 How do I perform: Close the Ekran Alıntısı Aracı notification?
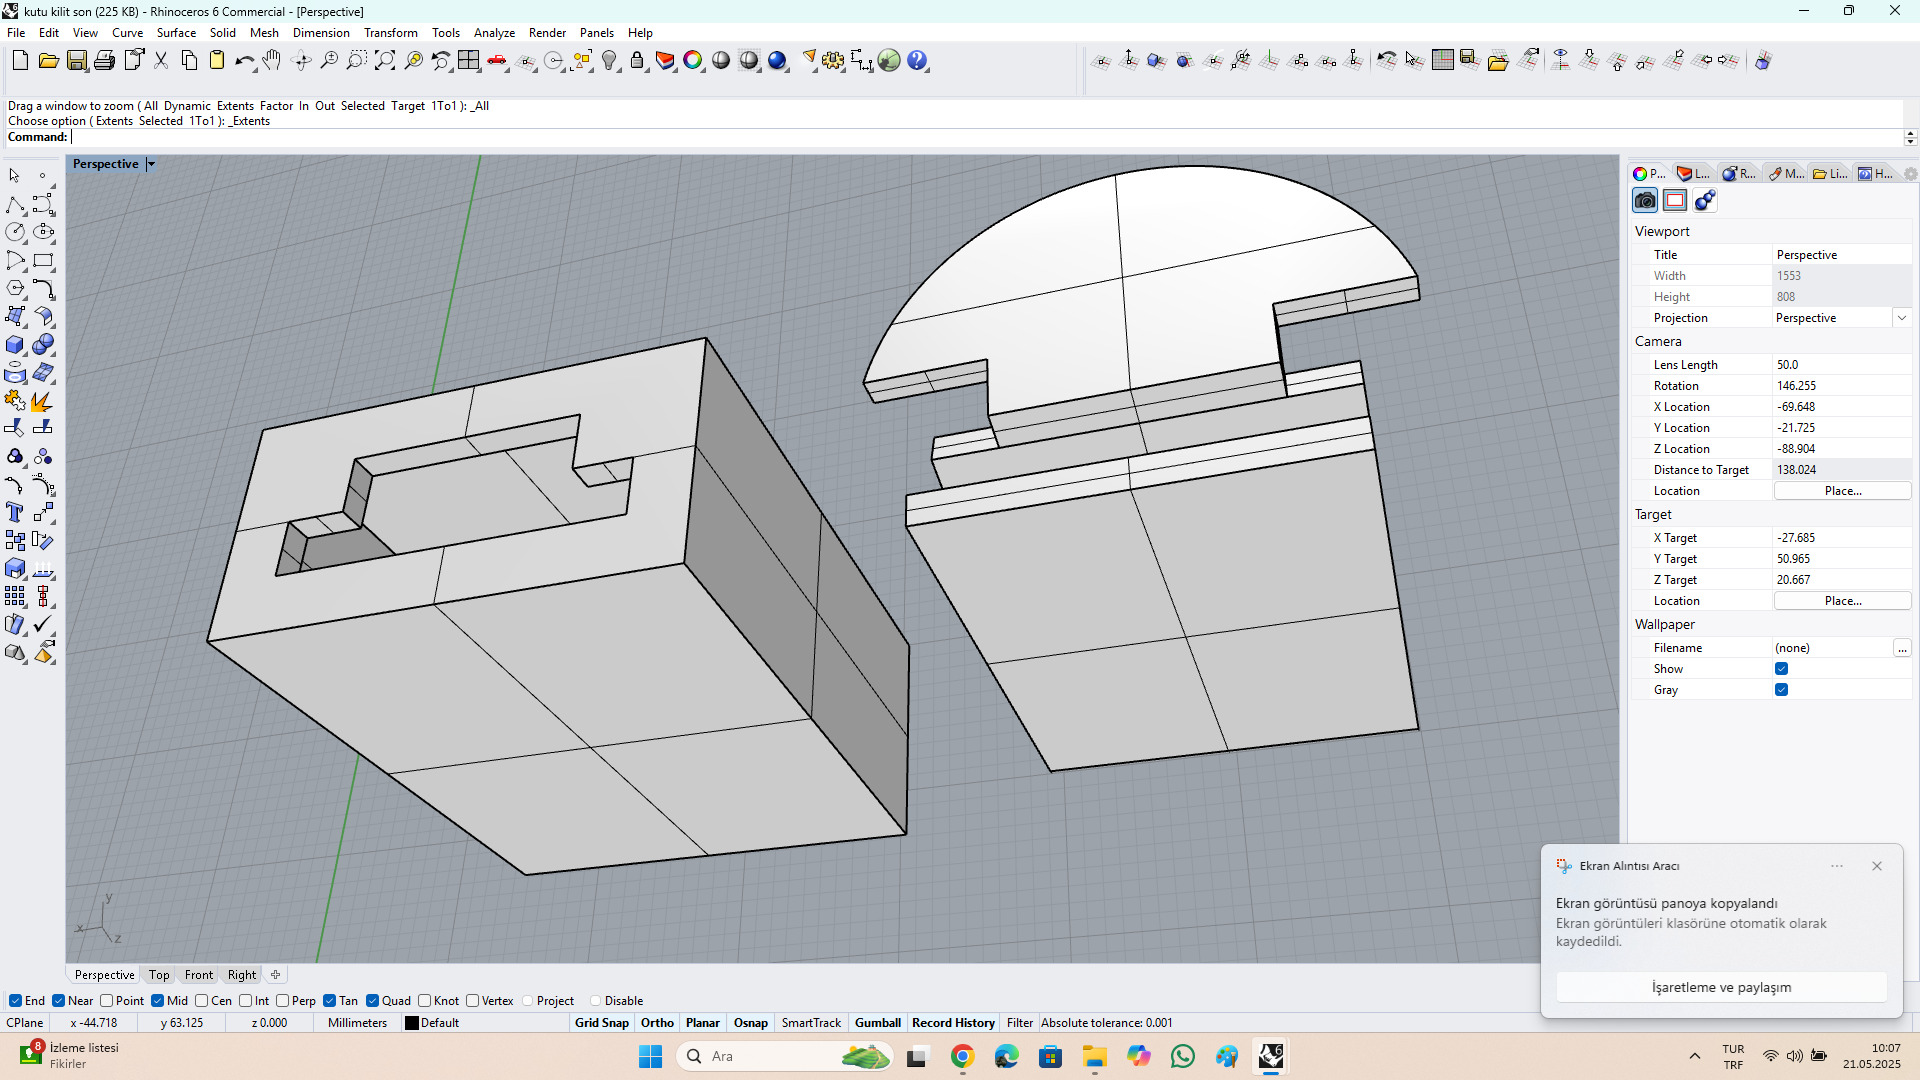pyautogui.click(x=1877, y=866)
